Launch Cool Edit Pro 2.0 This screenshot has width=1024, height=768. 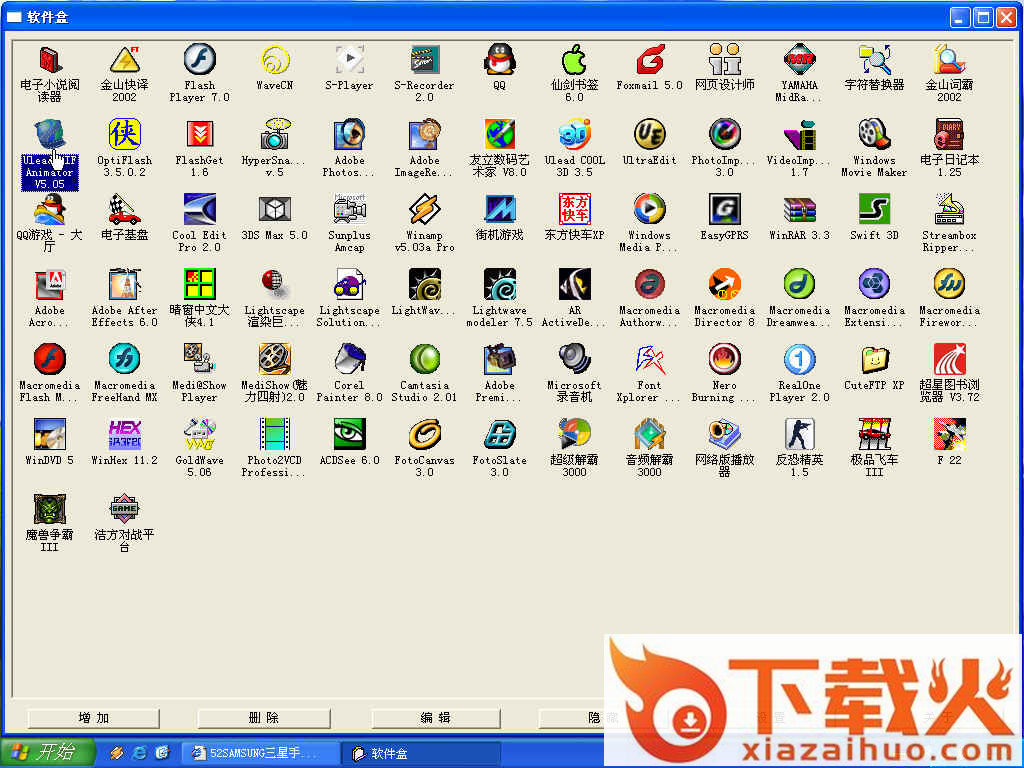pyautogui.click(x=199, y=210)
